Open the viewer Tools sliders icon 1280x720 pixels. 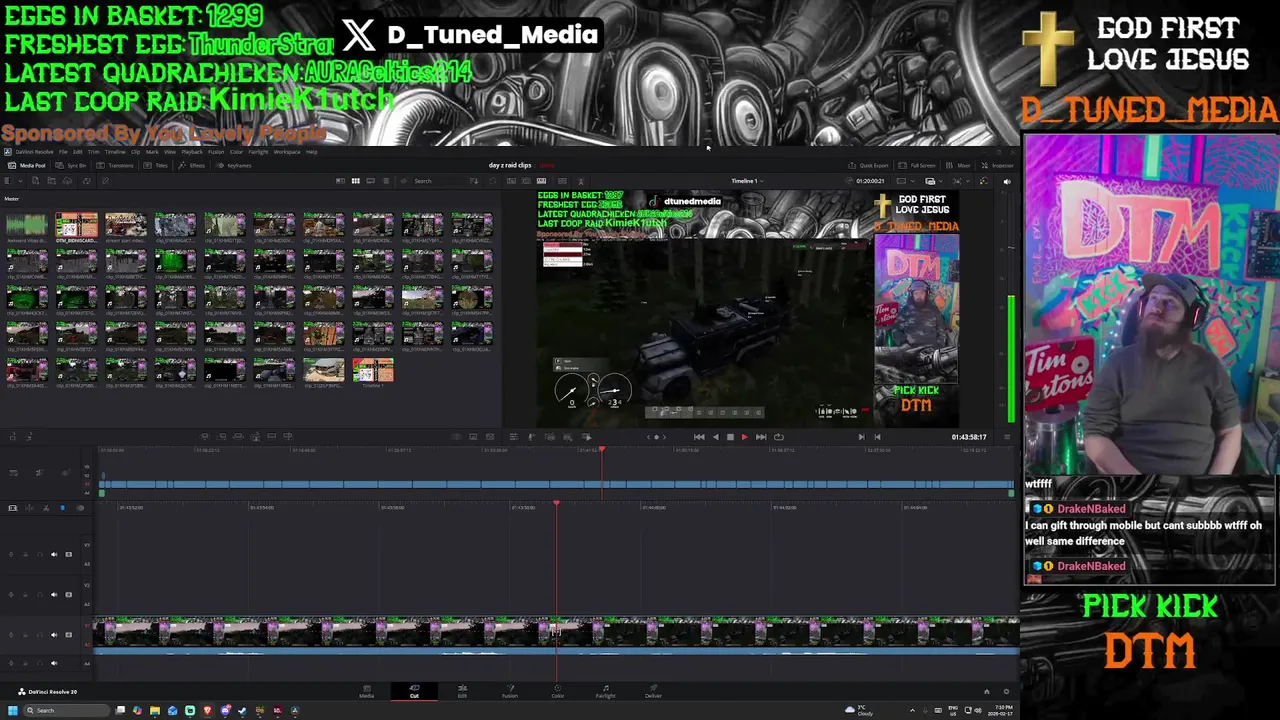pos(514,436)
